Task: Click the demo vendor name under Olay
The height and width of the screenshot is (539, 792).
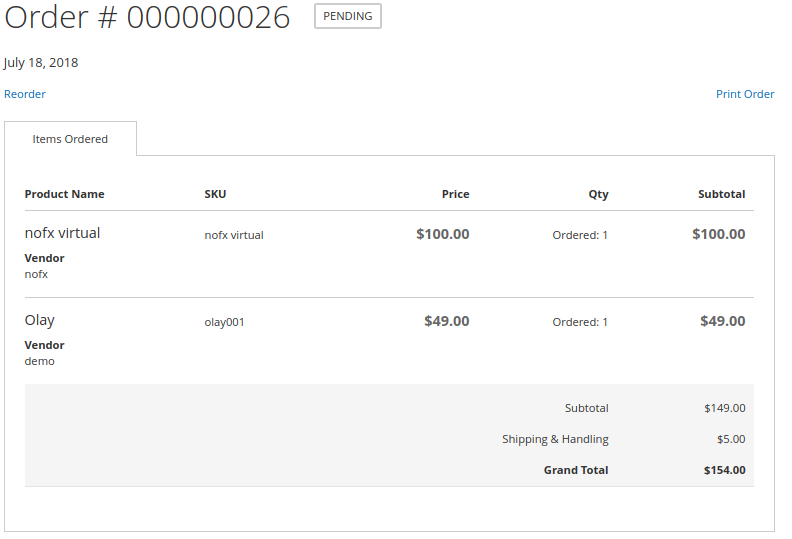Action: click(x=39, y=361)
